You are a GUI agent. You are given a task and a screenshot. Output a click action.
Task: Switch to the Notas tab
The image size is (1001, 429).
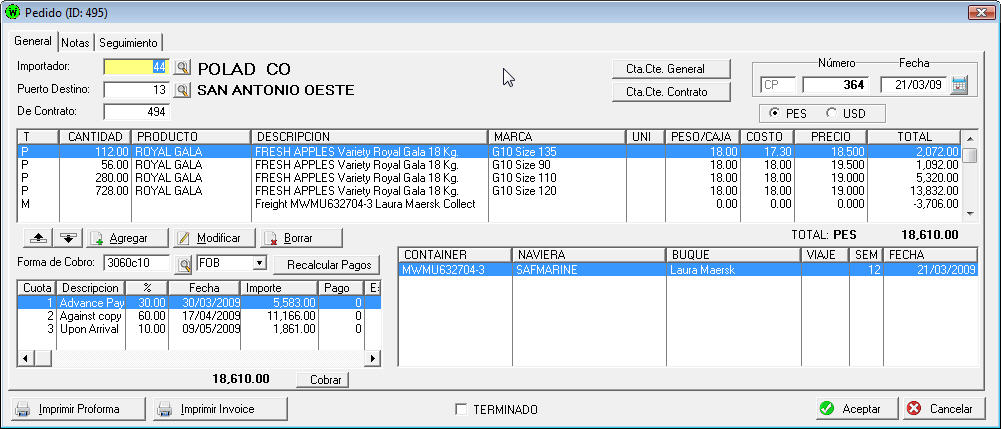coord(75,43)
